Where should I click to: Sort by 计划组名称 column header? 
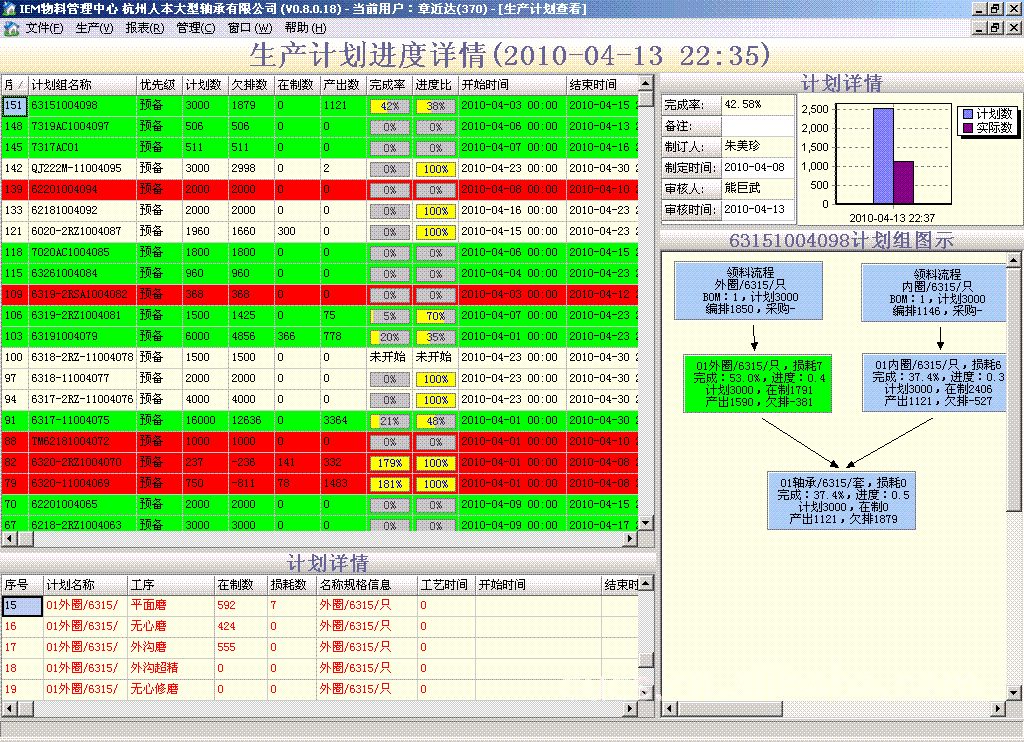(x=82, y=85)
